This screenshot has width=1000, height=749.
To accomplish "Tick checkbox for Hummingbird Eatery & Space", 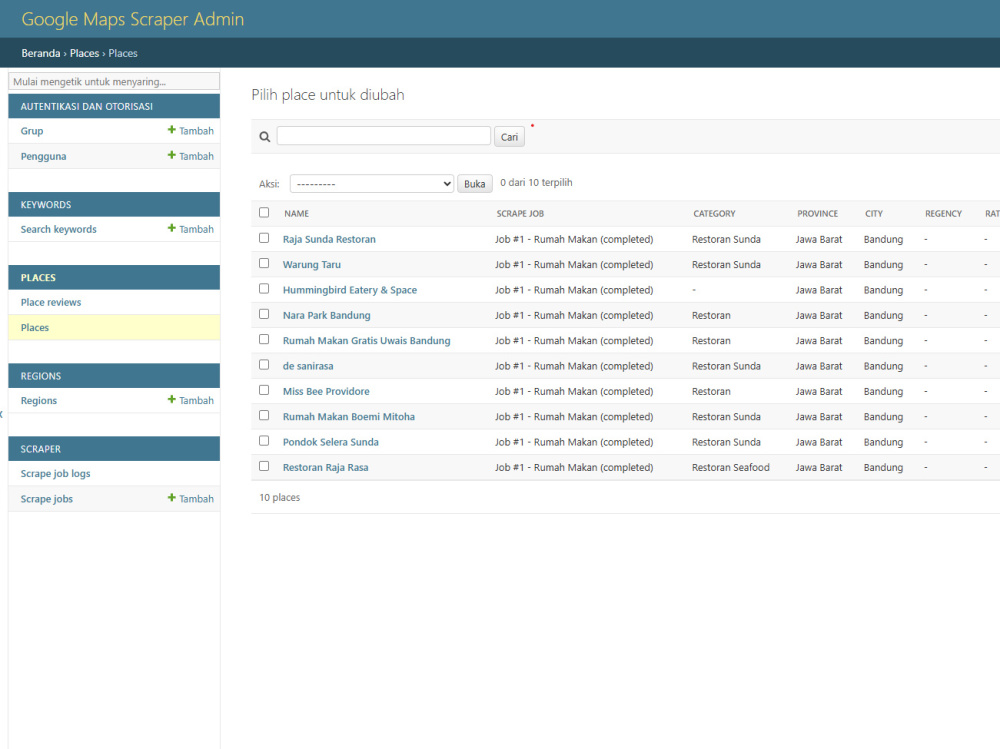I will coord(264,289).
